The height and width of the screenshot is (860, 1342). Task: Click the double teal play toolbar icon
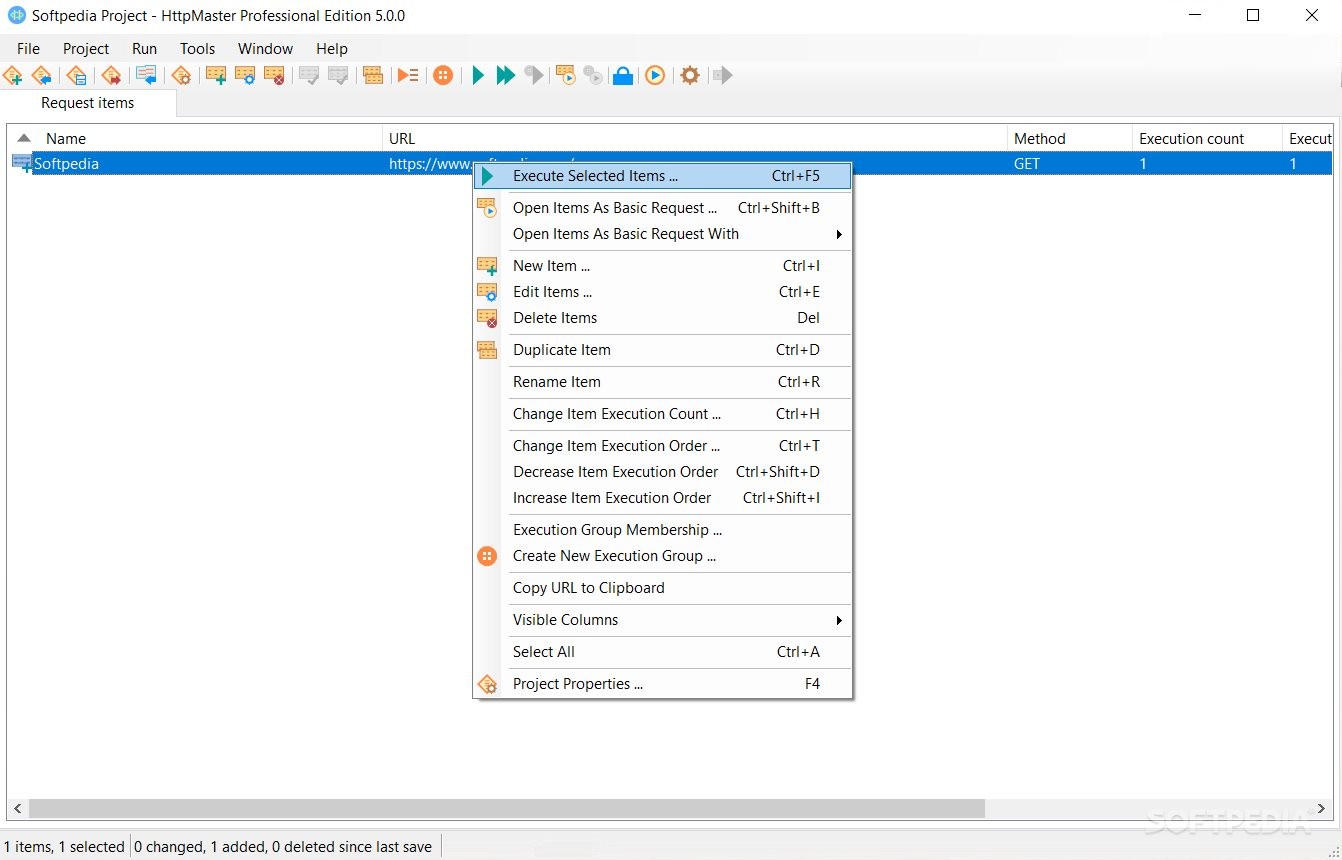click(506, 75)
